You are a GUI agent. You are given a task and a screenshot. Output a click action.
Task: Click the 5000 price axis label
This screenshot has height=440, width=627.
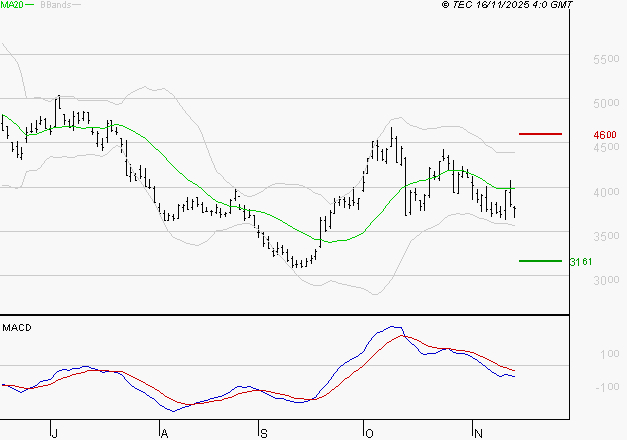(606, 103)
